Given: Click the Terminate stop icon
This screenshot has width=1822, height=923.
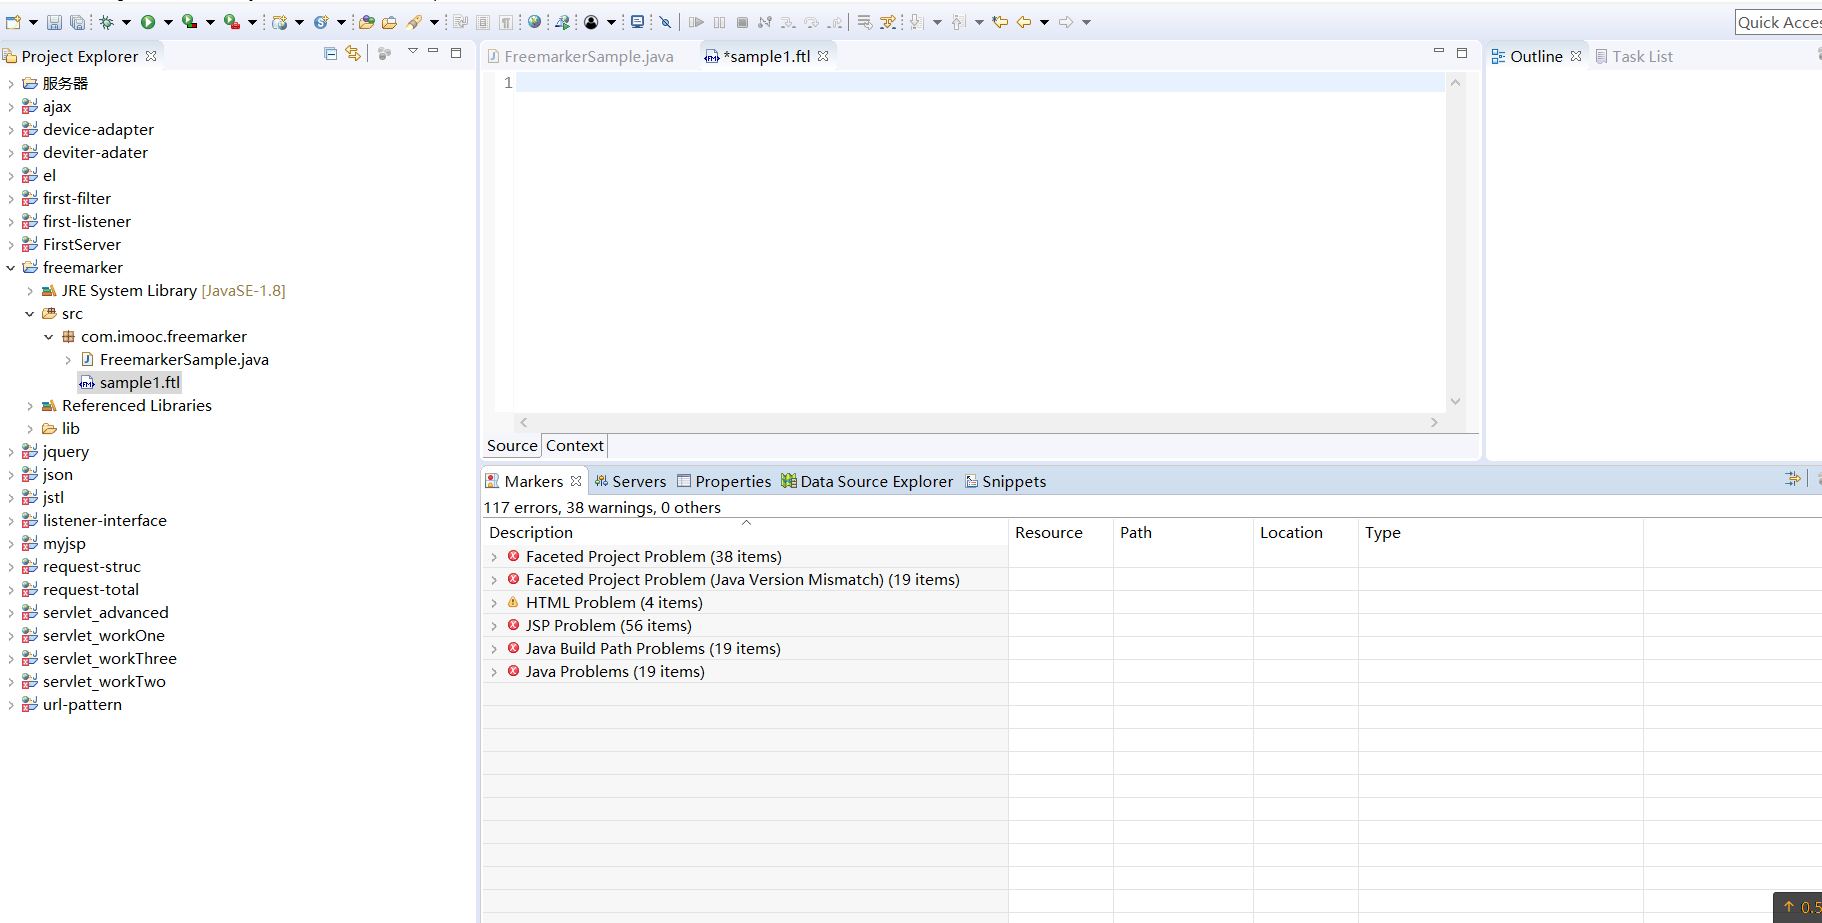Looking at the screenshot, I should (x=742, y=22).
